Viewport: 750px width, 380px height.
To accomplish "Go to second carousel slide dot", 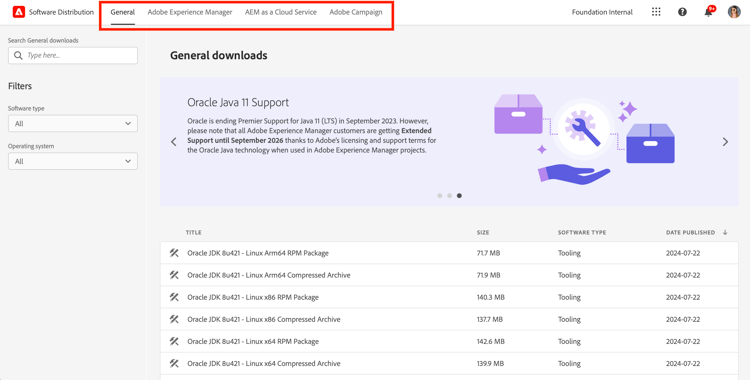I will click(450, 195).
